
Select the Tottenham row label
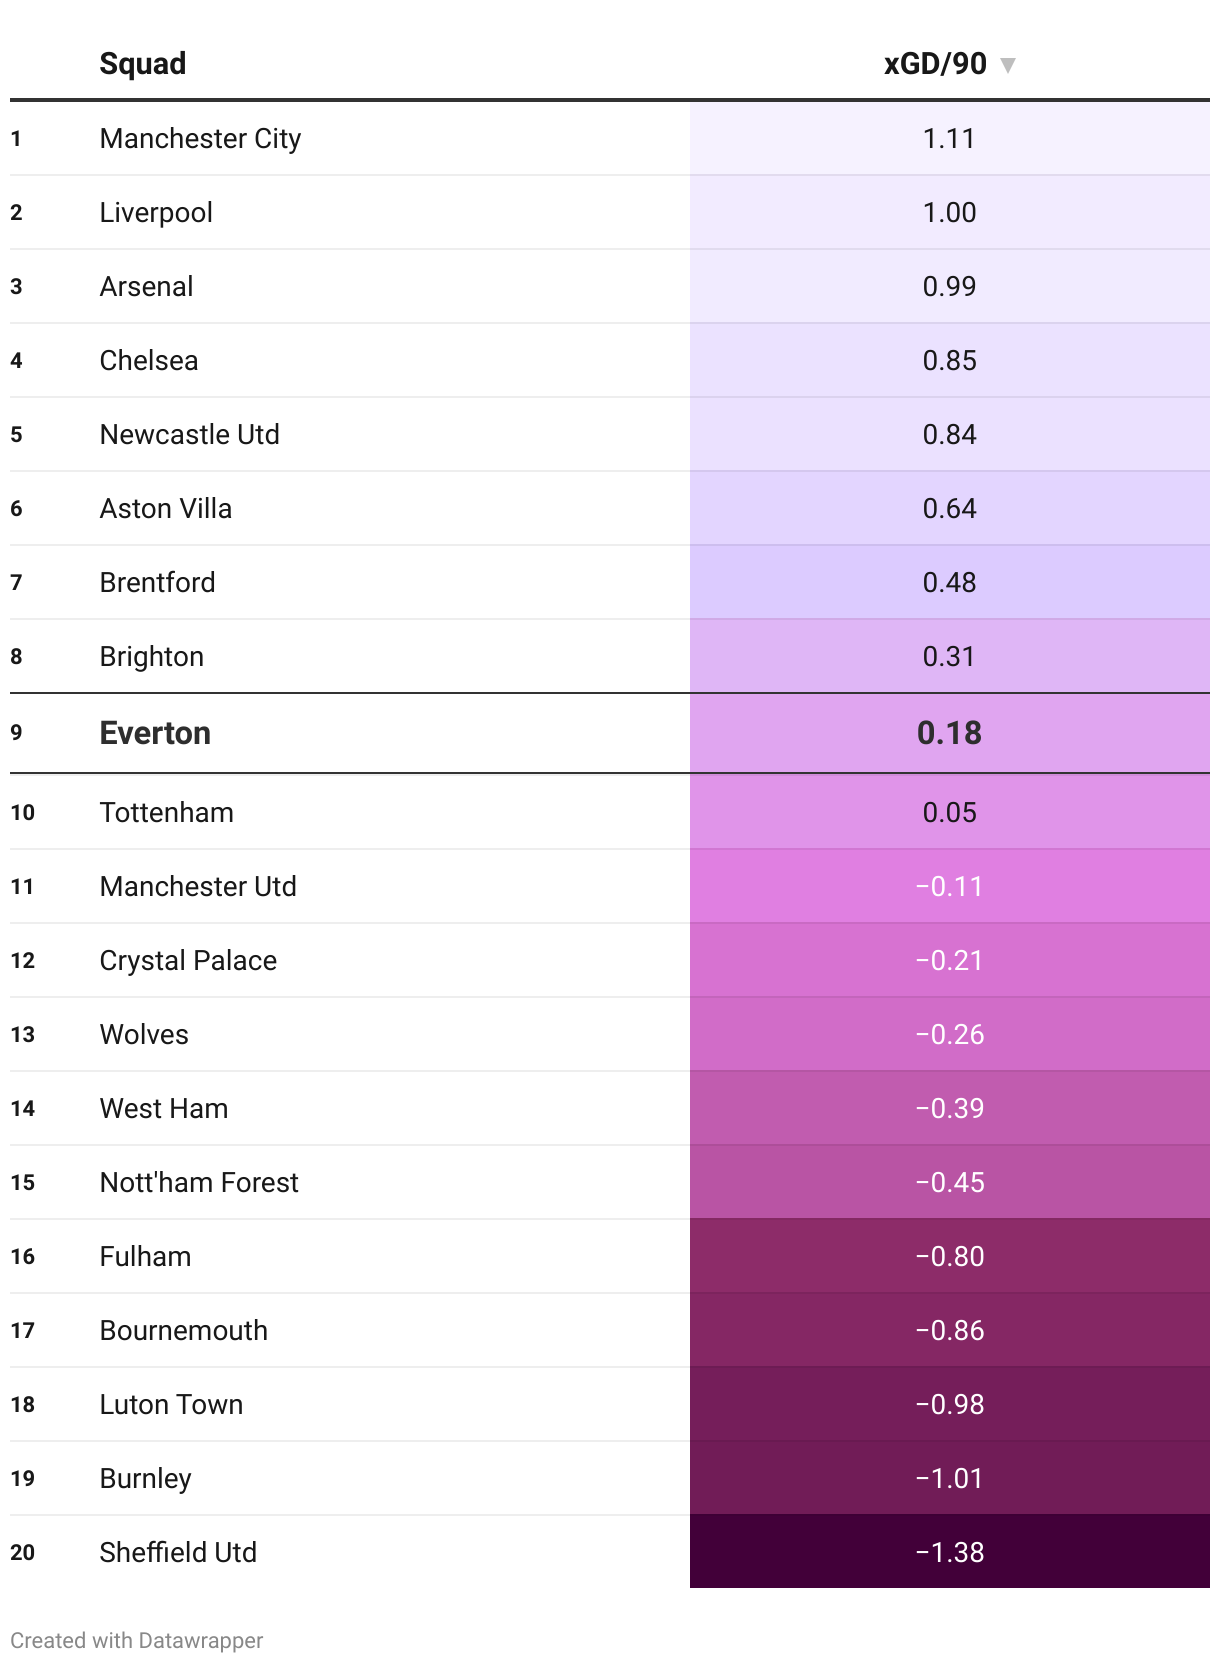pyautogui.click(x=166, y=812)
